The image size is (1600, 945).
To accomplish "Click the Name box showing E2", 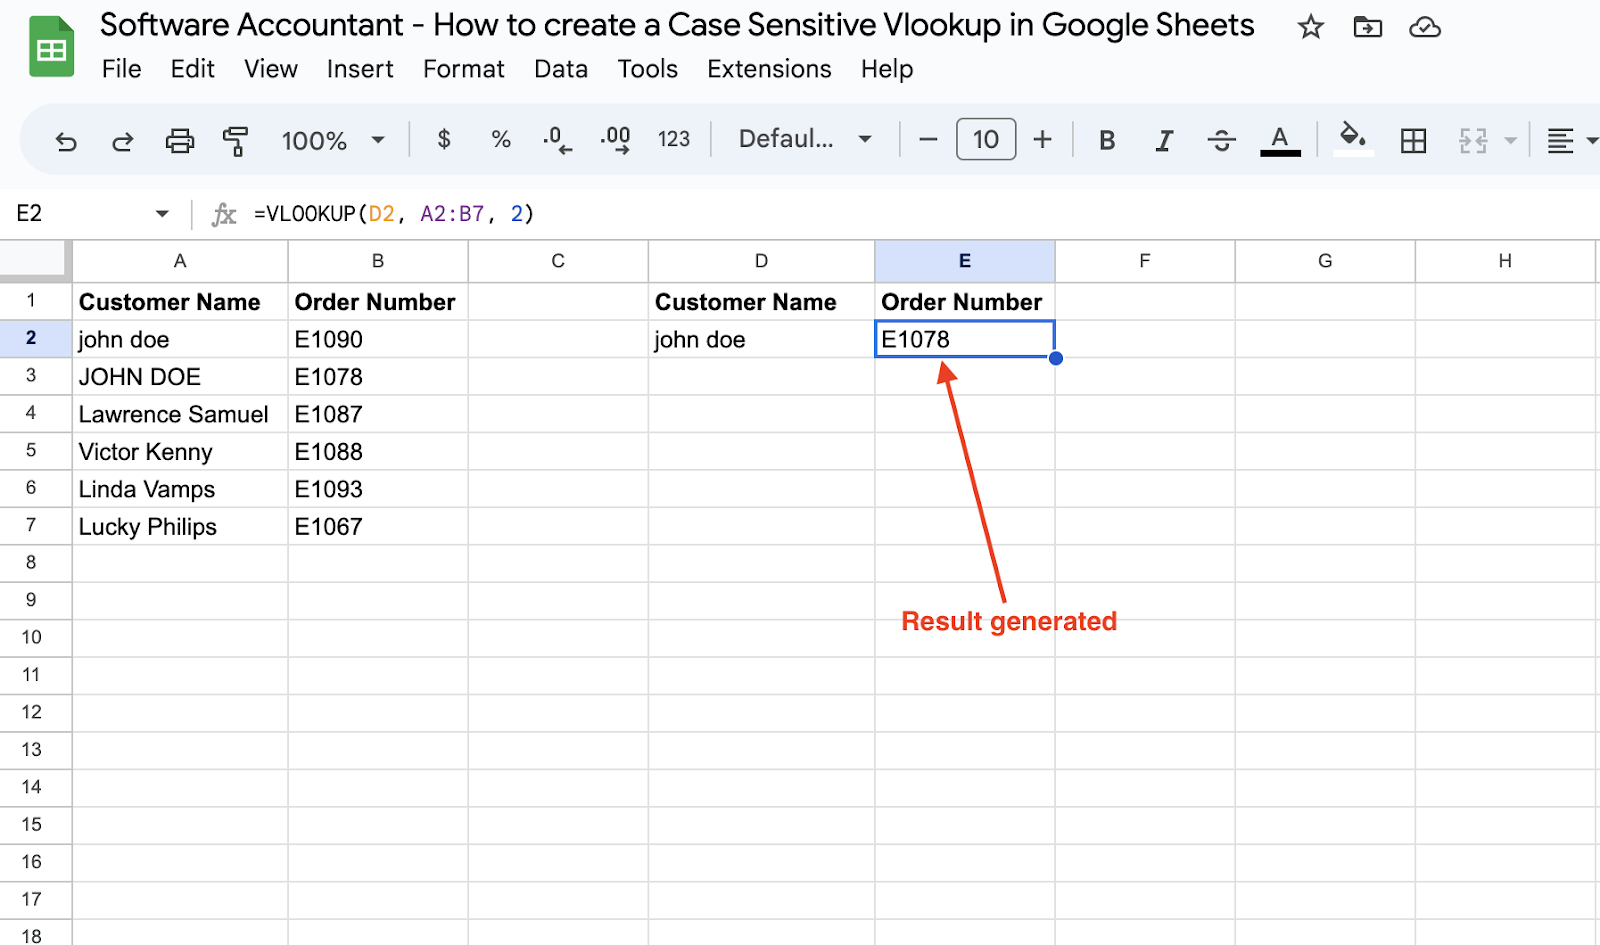I will tap(80, 213).
